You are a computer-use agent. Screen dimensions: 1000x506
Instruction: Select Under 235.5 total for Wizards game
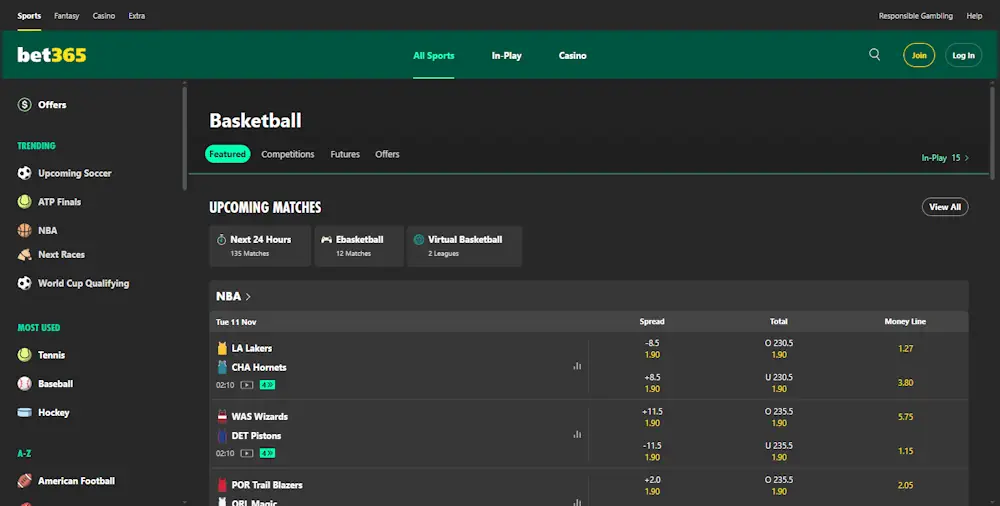[x=779, y=451]
